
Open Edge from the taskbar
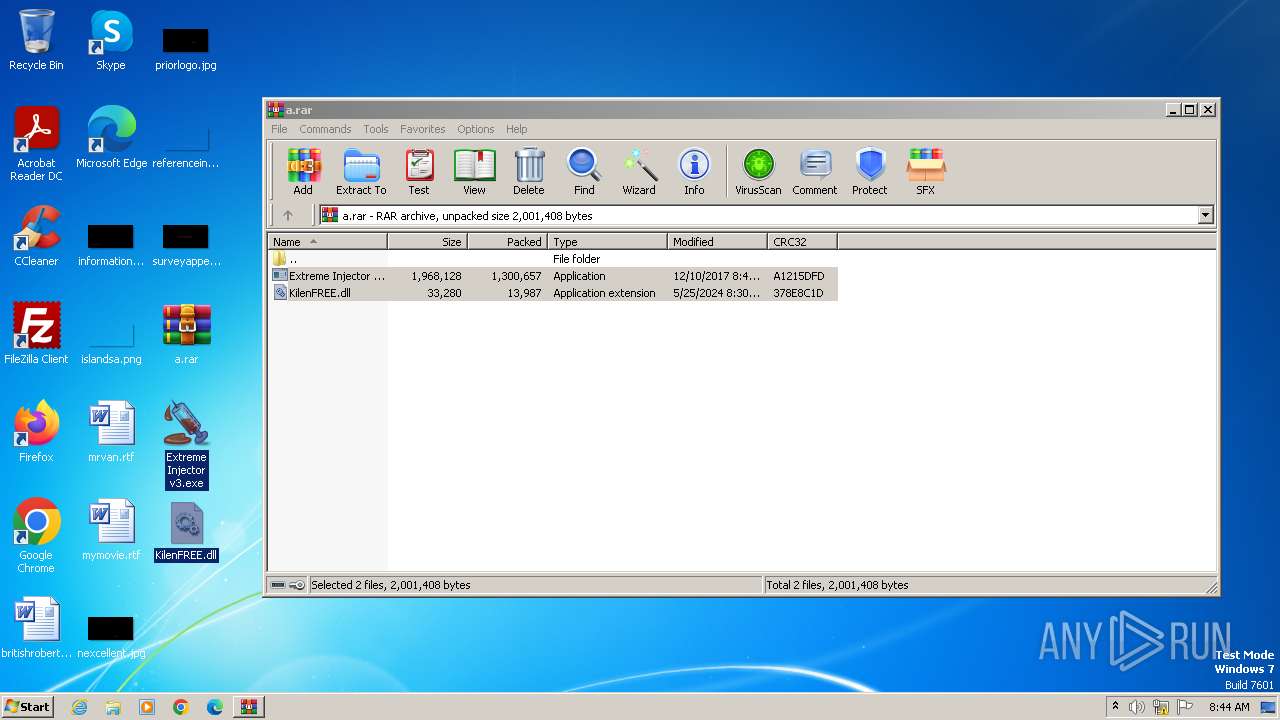[215, 707]
